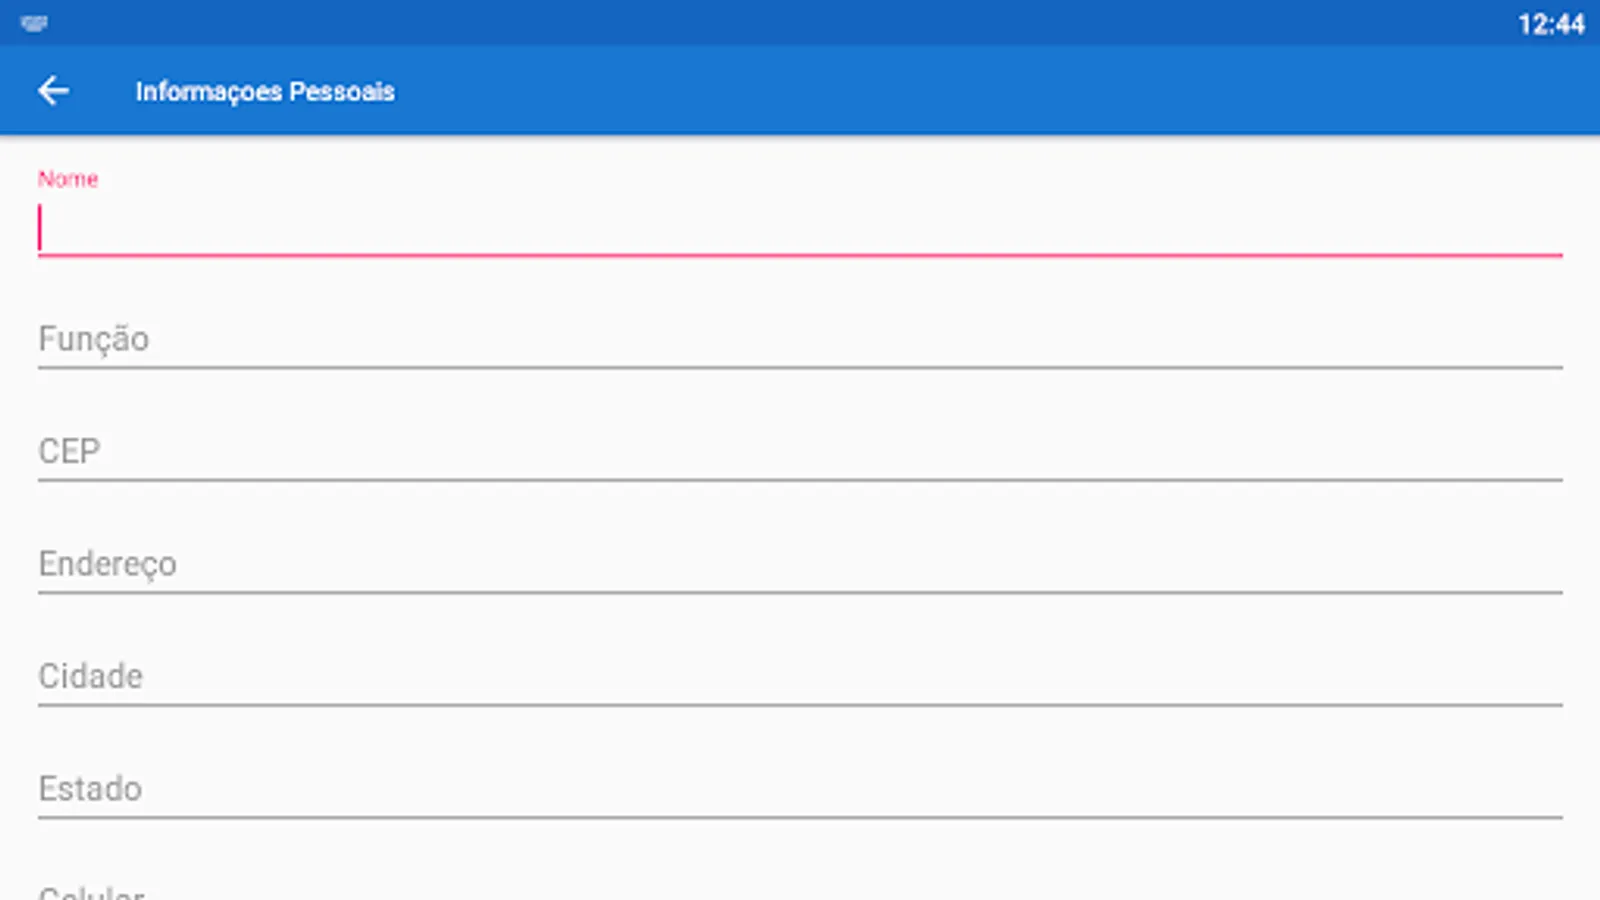The height and width of the screenshot is (900, 1600).
Task: Select the Função input field
Action: point(800,340)
